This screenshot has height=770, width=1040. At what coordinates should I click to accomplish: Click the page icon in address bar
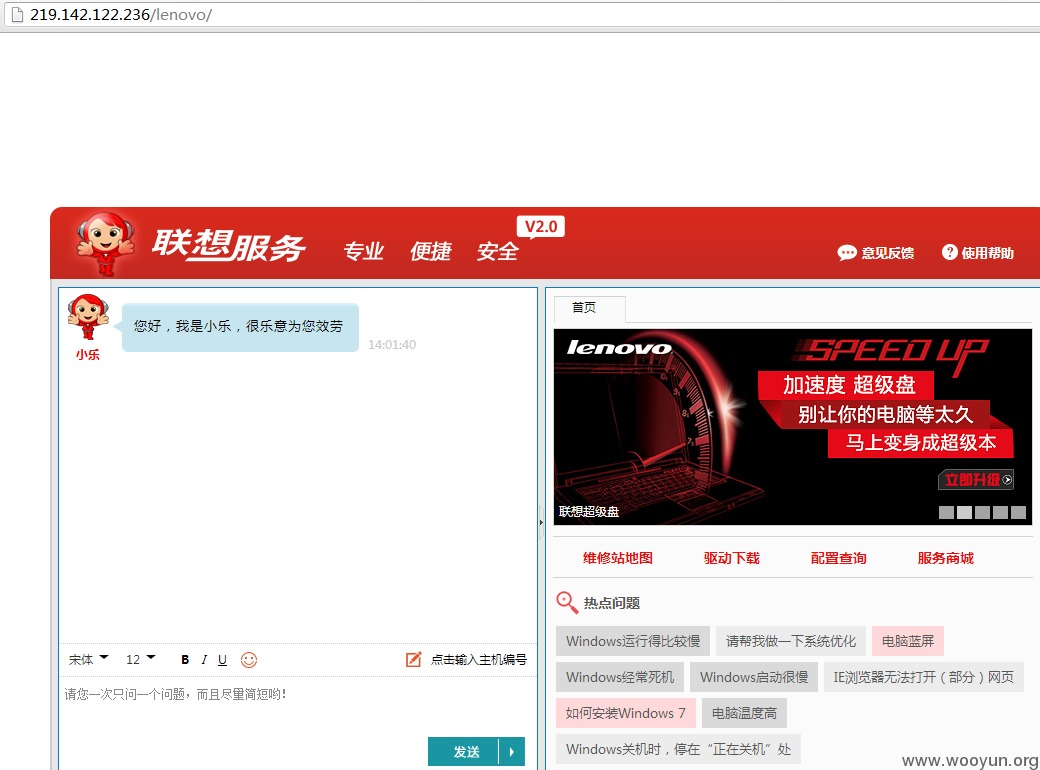pos(17,14)
